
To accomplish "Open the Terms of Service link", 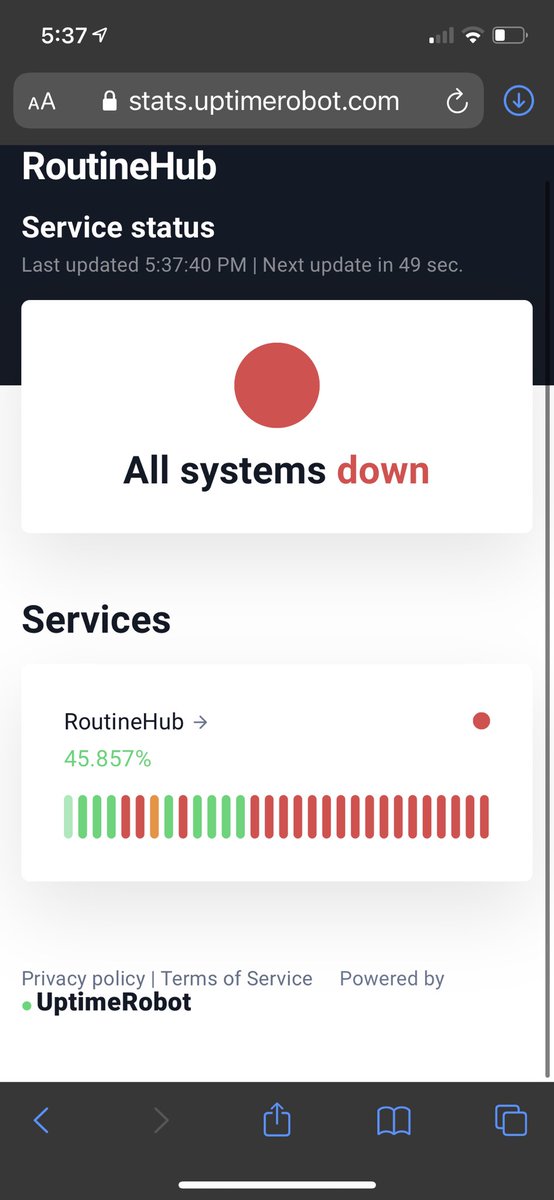I will point(237,978).
